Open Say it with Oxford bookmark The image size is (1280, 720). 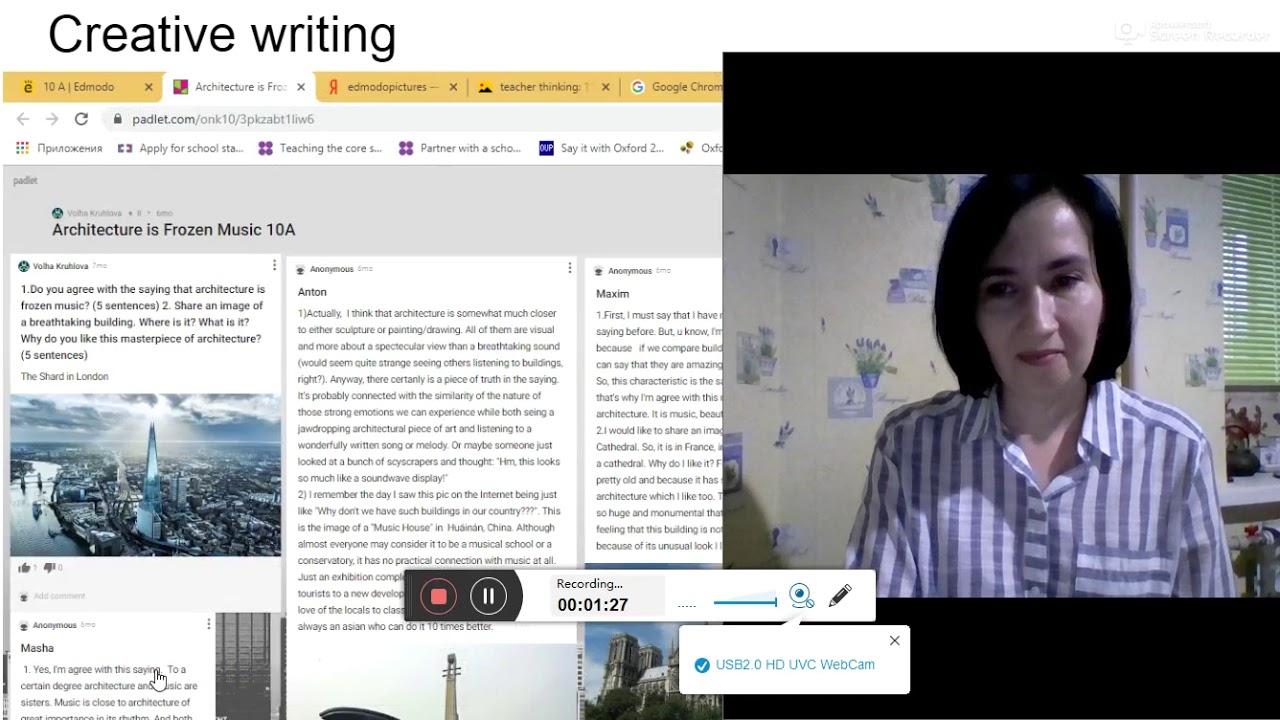601,148
